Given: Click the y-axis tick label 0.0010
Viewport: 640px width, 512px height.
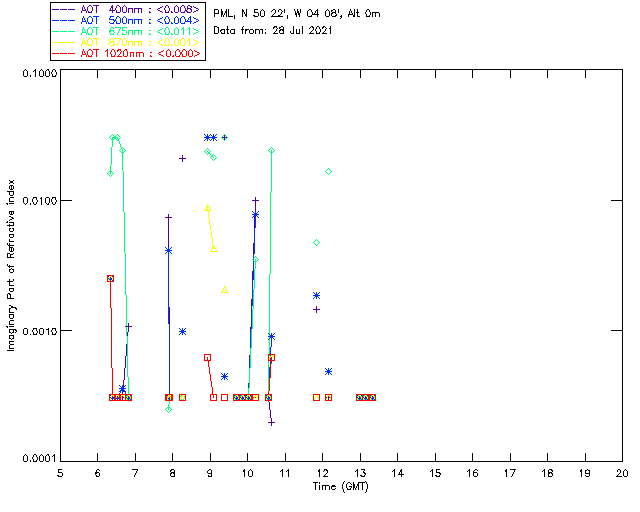Looking at the screenshot, I should [40, 331].
